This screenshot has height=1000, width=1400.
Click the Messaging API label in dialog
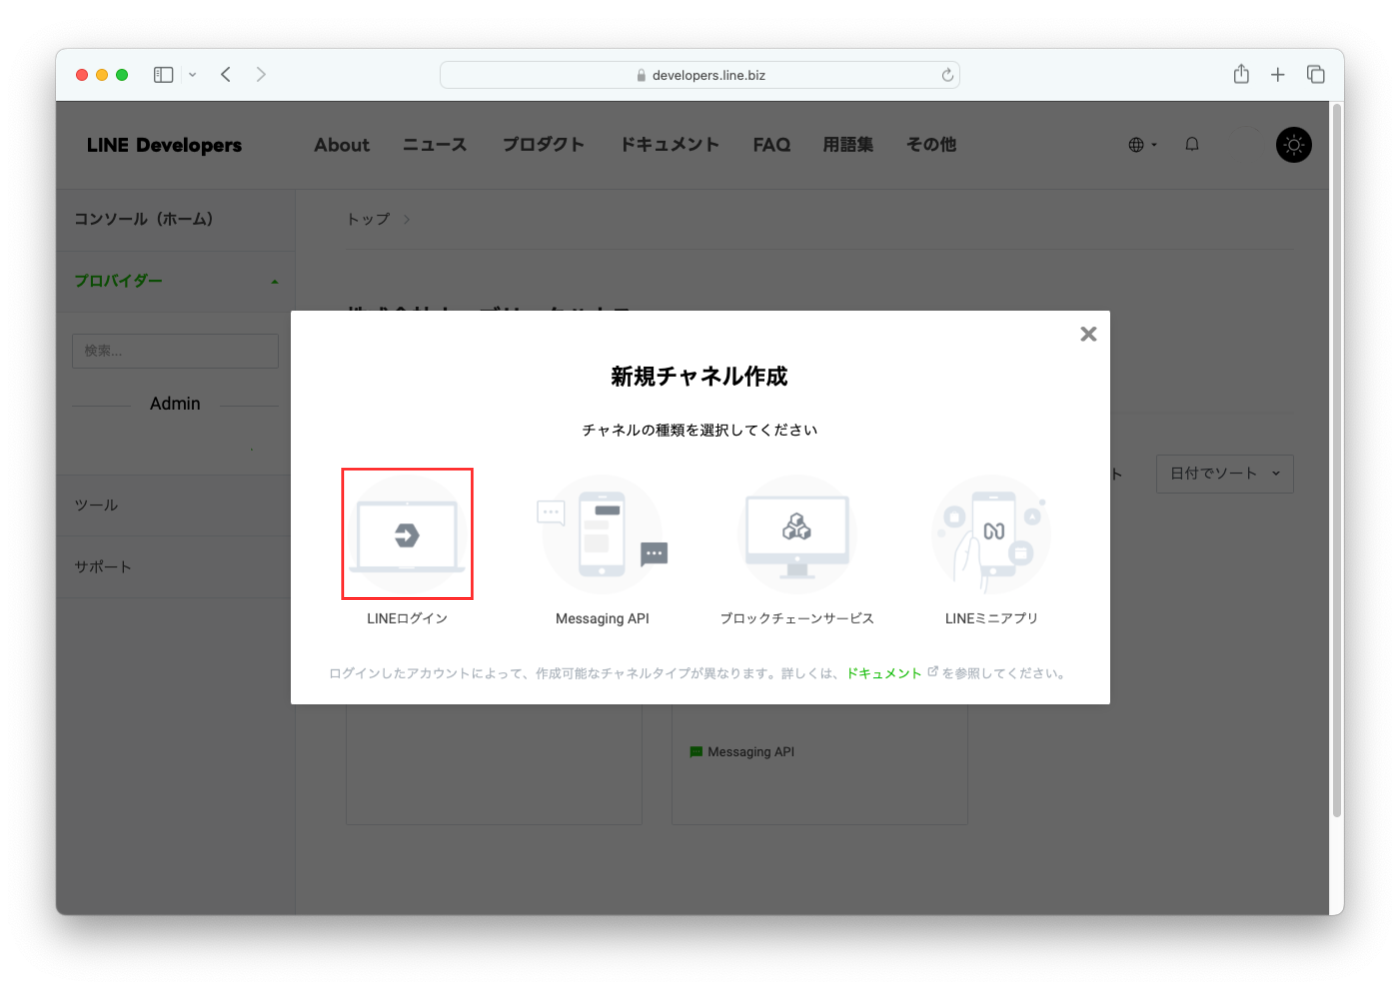602,619
